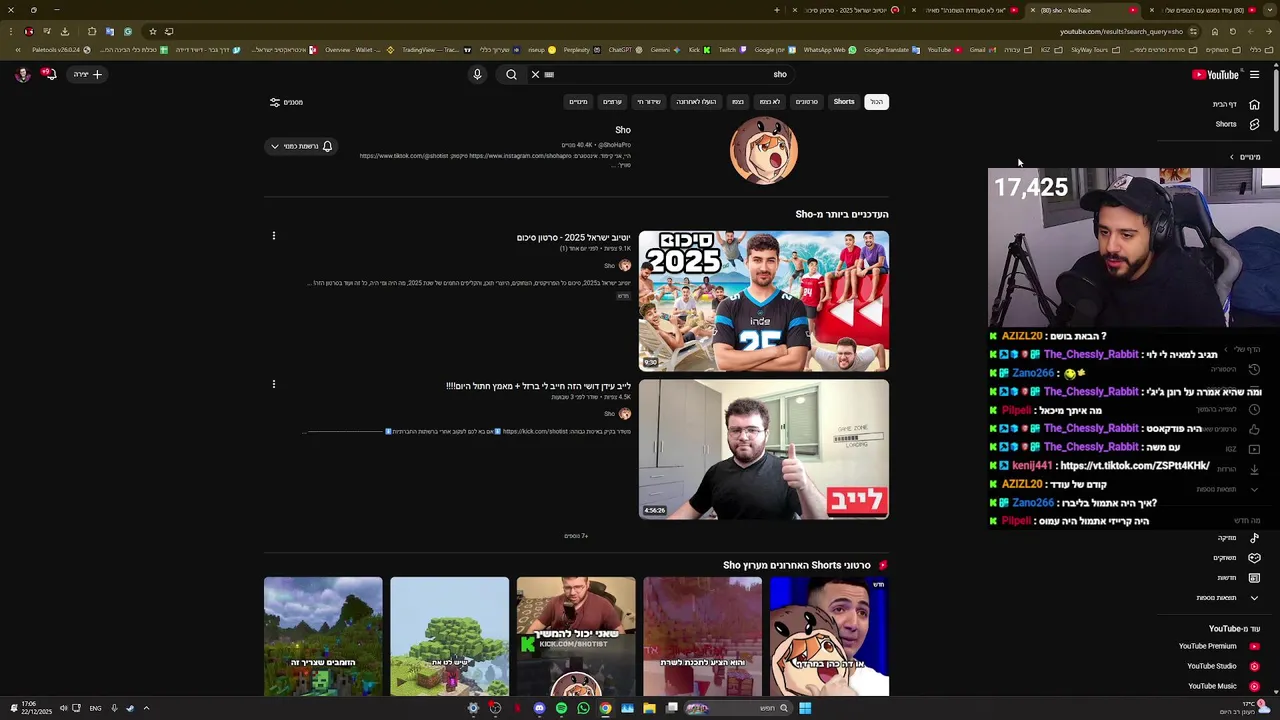Open the hamburger guide menu

[x=1254, y=75]
